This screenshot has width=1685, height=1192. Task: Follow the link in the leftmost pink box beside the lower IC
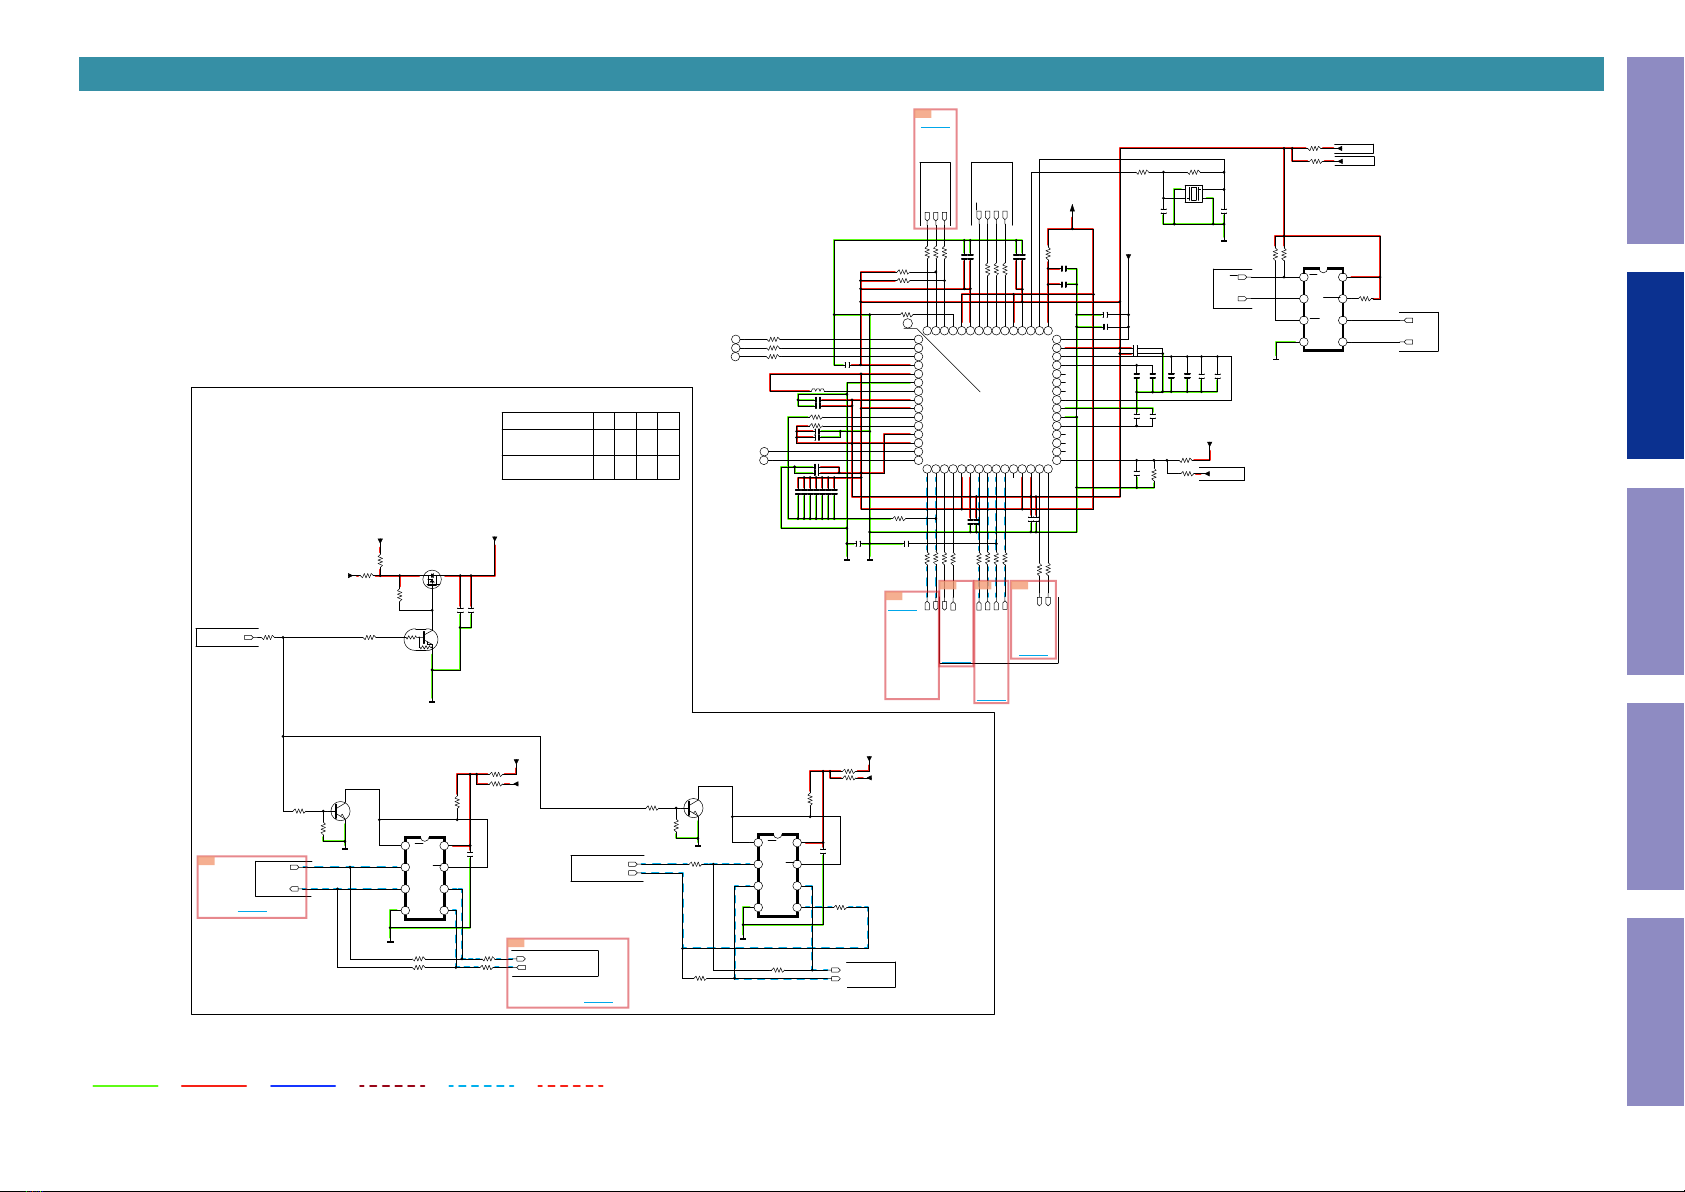(252, 912)
